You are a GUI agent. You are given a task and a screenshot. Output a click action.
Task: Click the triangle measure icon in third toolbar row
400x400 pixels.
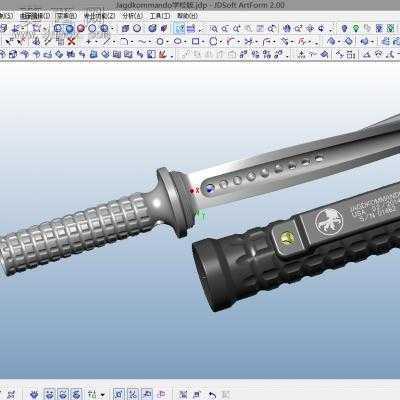(367, 54)
